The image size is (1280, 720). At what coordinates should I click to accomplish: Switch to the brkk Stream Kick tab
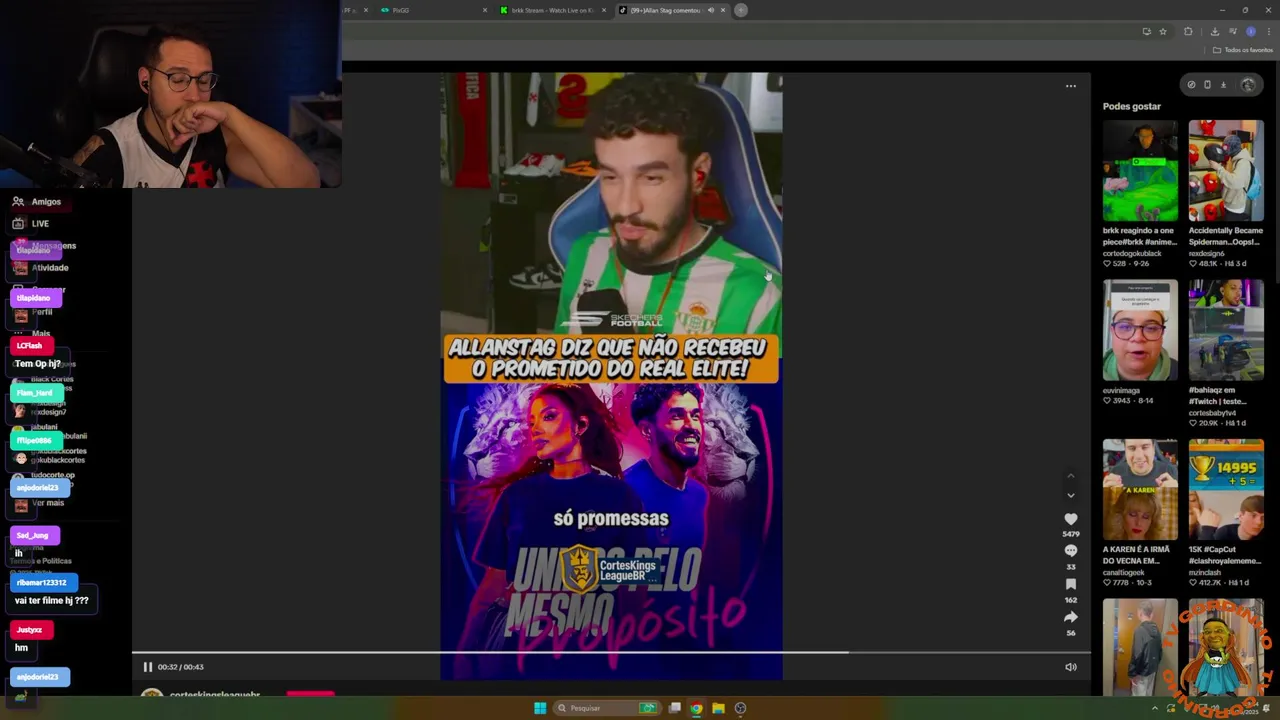pyautogui.click(x=550, y=10)
